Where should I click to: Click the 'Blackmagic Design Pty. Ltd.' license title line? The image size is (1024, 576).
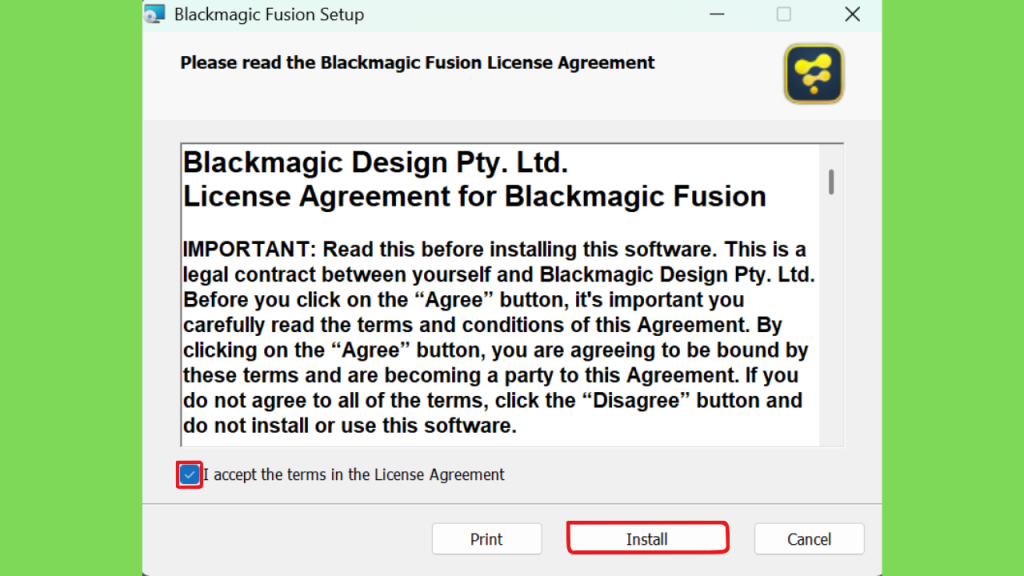pos(376,163)
